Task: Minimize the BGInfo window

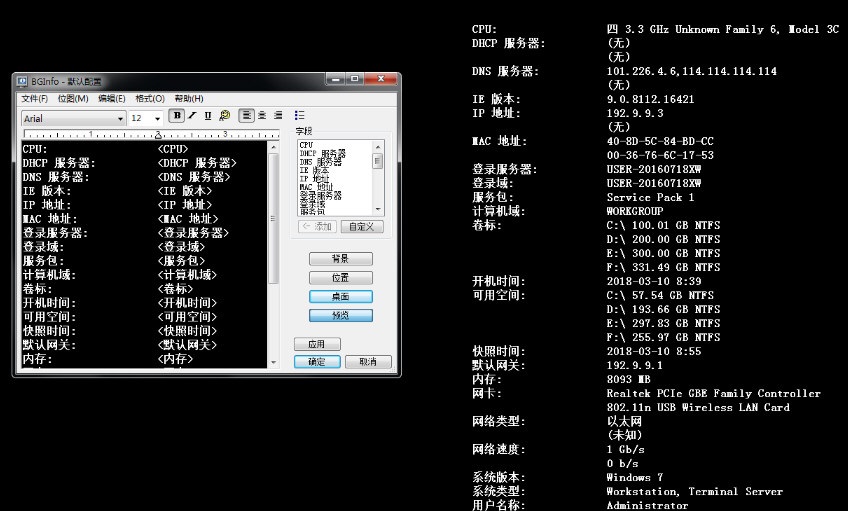Action: 335,79
